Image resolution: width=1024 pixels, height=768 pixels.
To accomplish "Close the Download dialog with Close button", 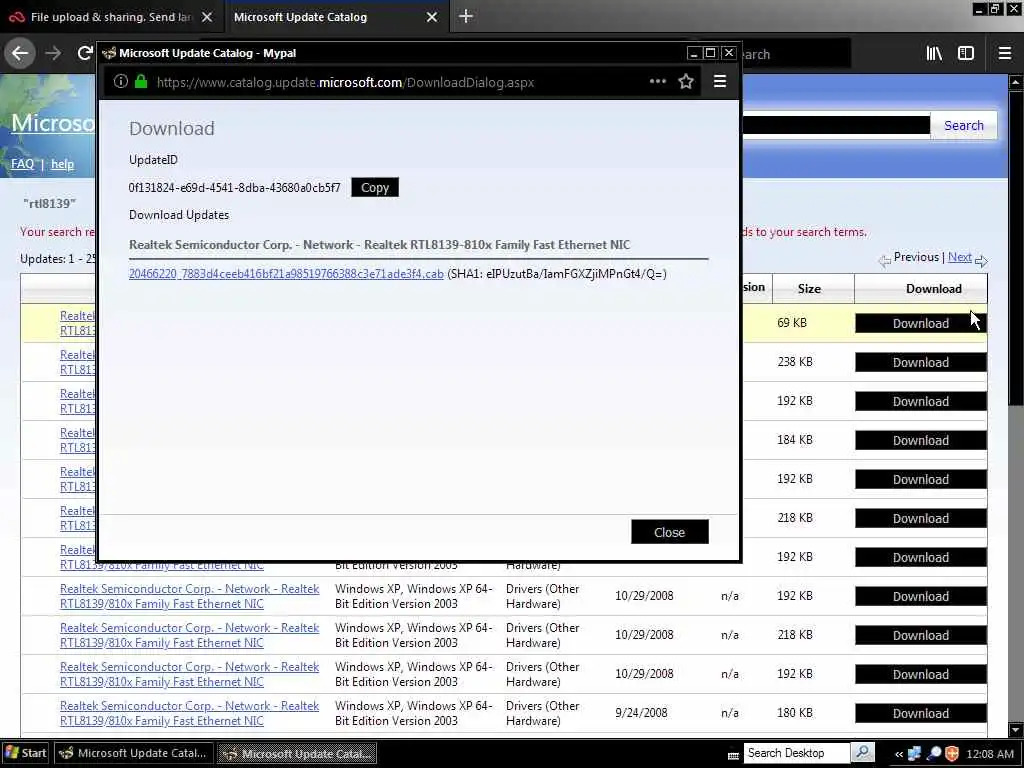I will [x=669, y=532].
